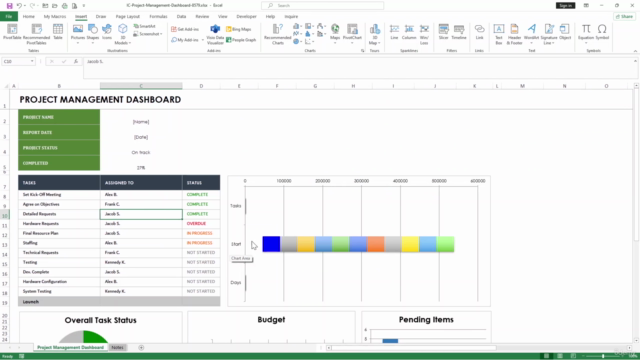Insert a Symbol
Viewport: 640px width, 360px height.
tap(602, 32)
